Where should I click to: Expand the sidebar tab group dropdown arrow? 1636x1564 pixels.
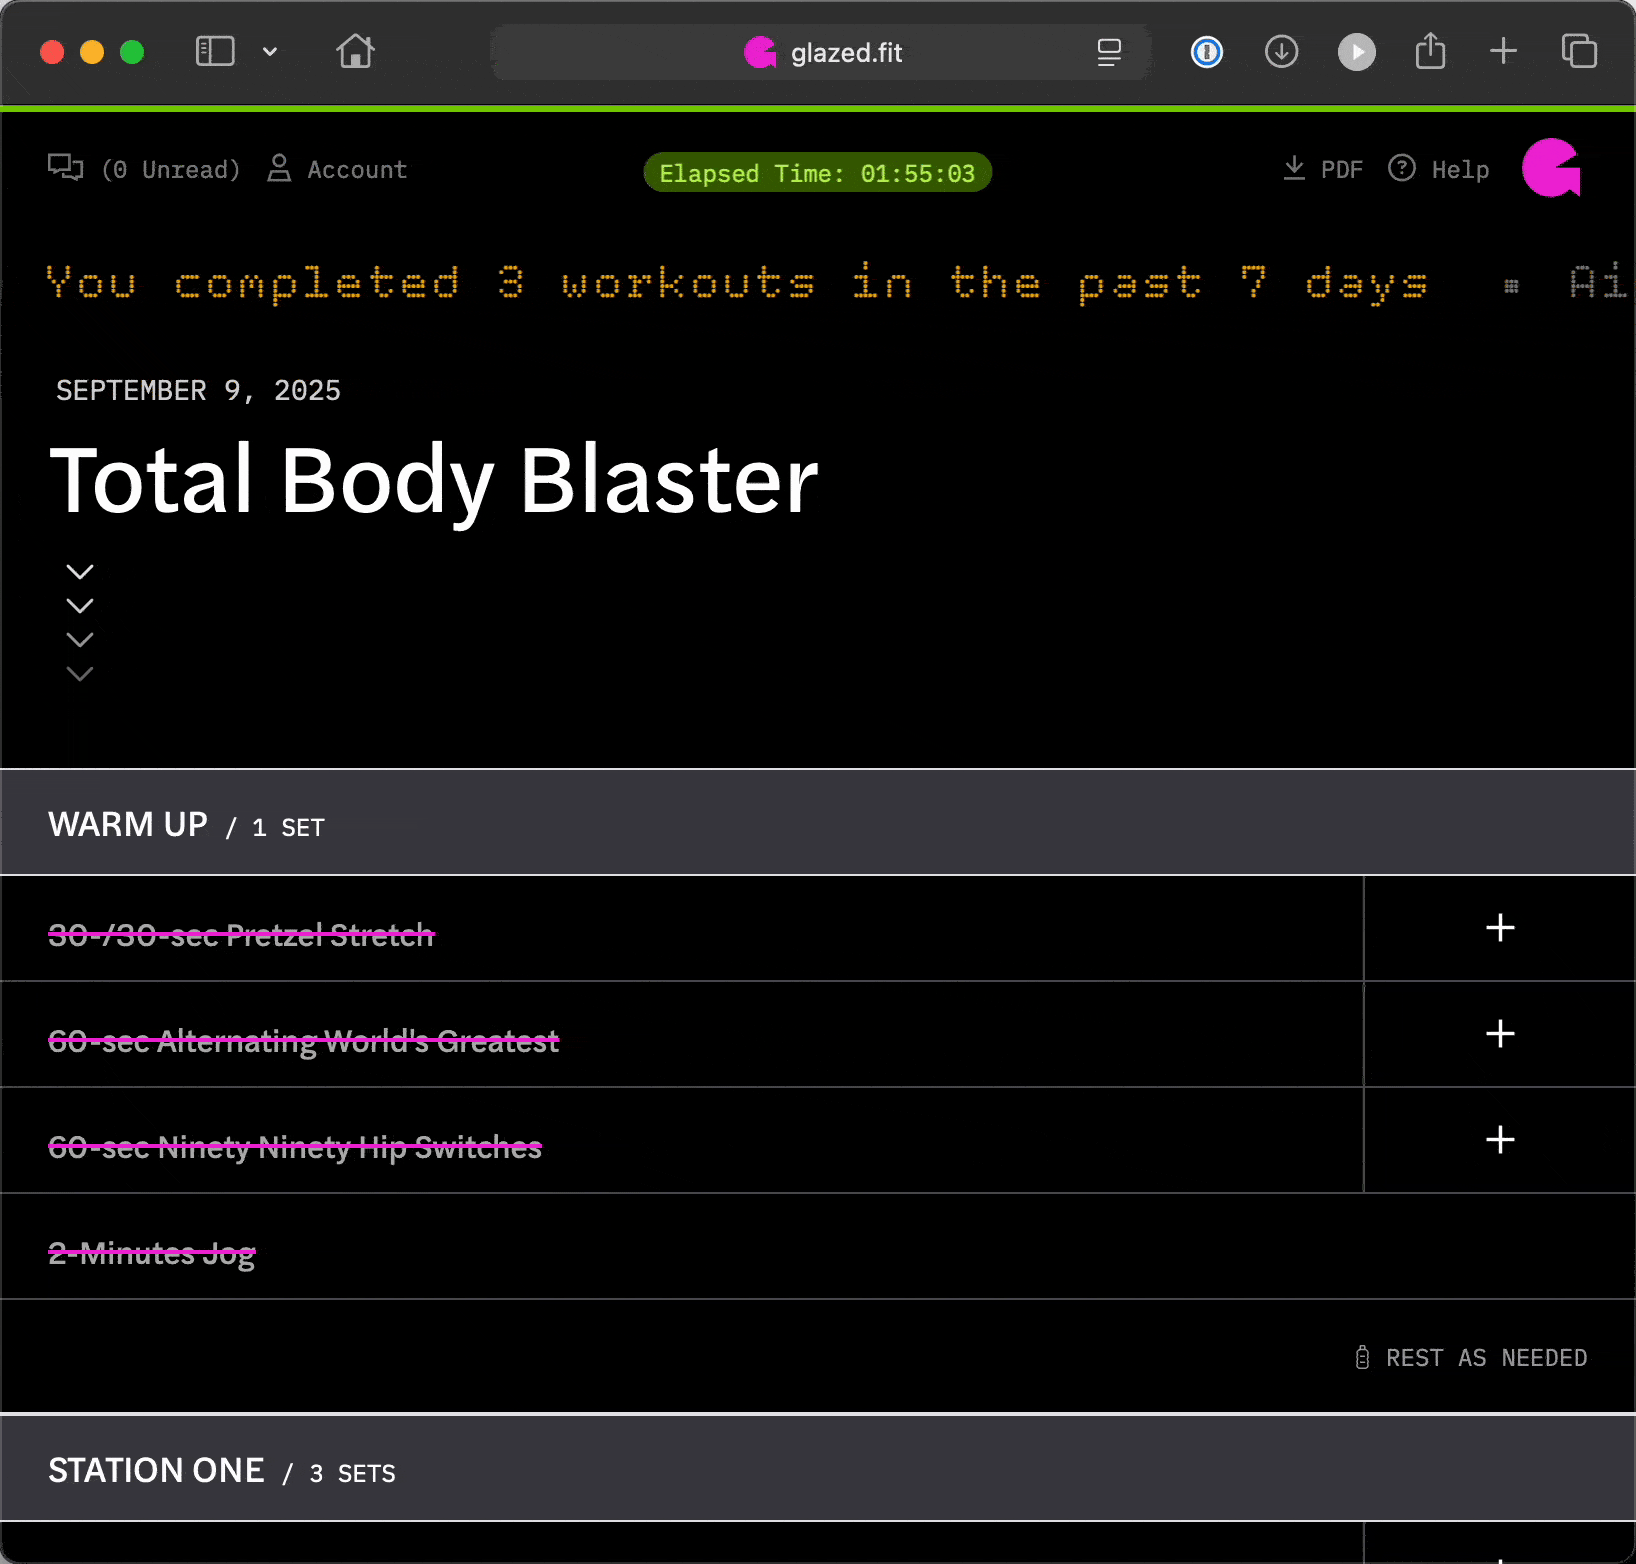pos(270,52)
